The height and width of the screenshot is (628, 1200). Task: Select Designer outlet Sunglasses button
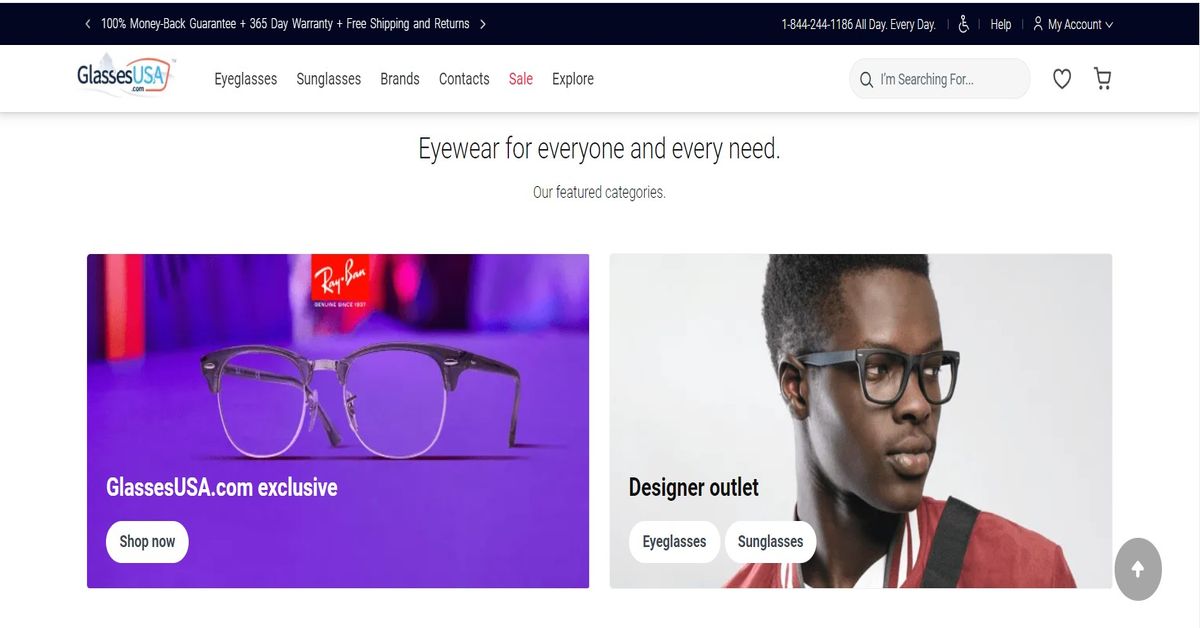[x=771, y=542]
